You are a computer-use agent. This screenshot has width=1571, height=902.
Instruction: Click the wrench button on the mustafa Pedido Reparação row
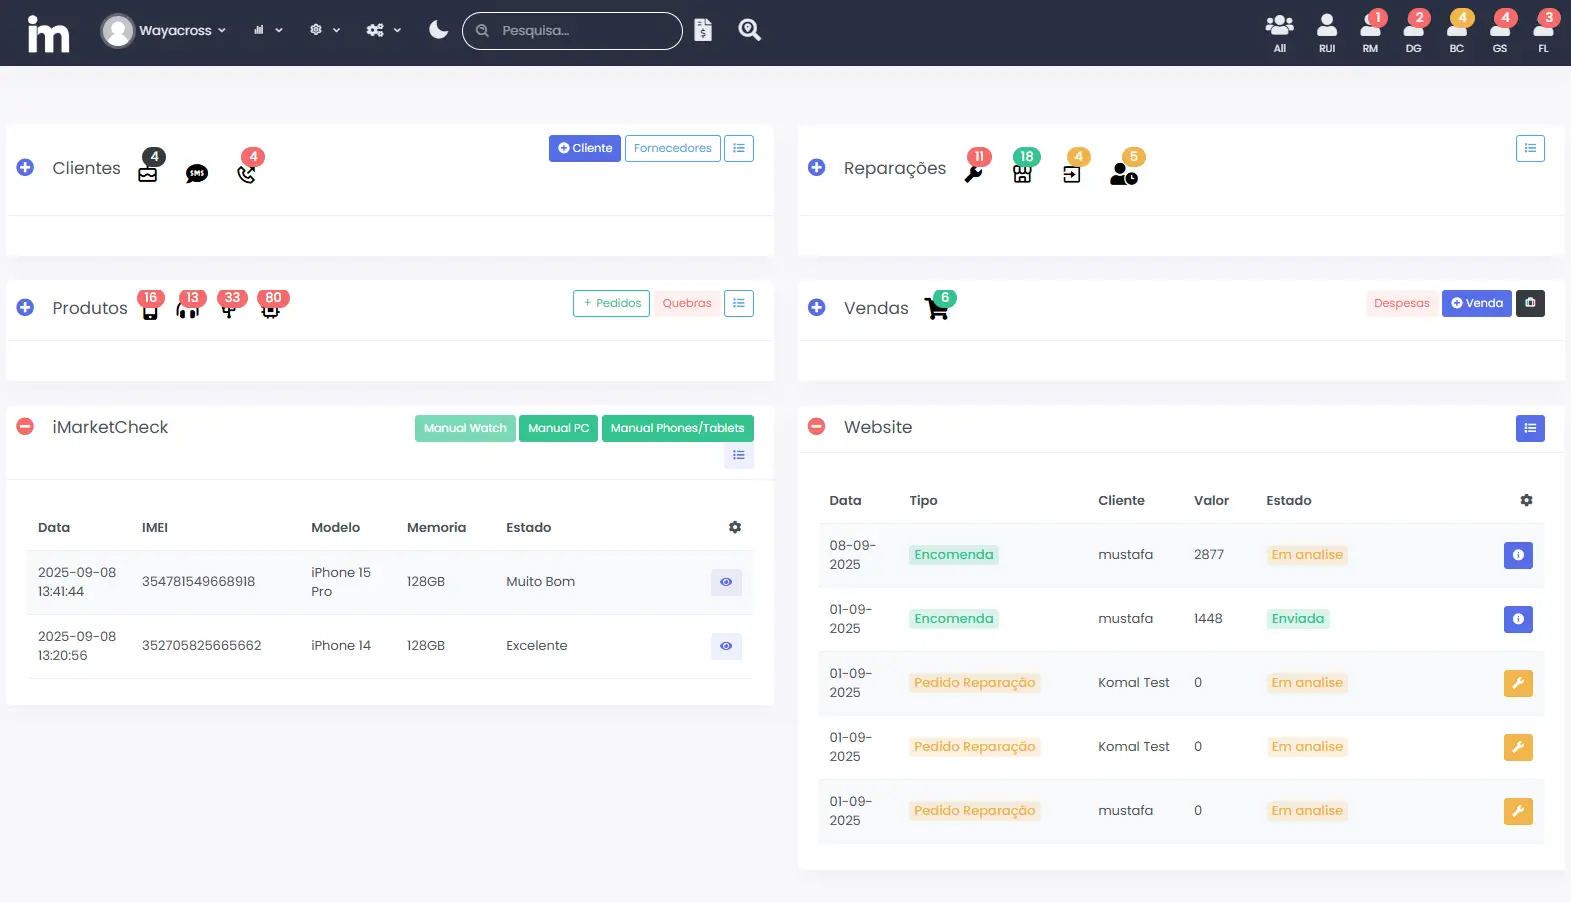(1517, 811)
